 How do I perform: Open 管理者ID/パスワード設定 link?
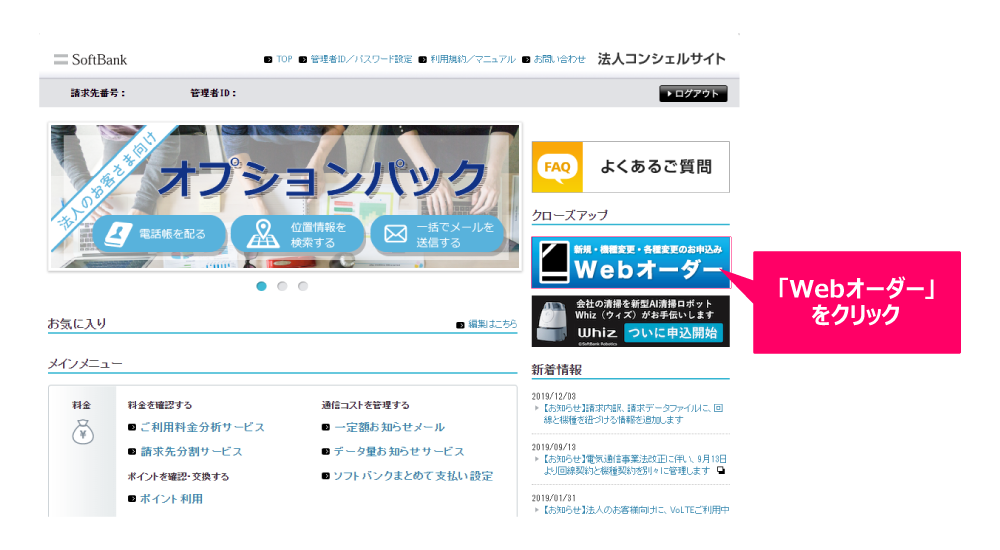[361, 59]
